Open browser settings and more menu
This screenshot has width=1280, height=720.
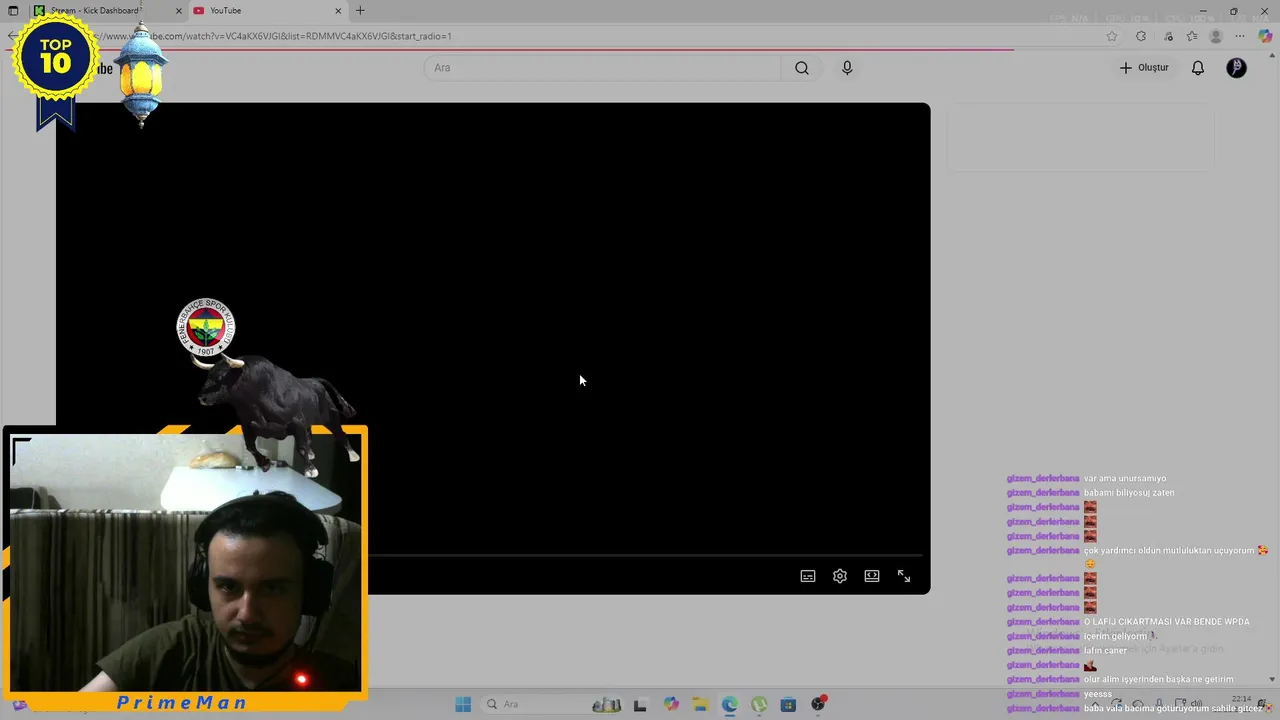point(1240,36)
